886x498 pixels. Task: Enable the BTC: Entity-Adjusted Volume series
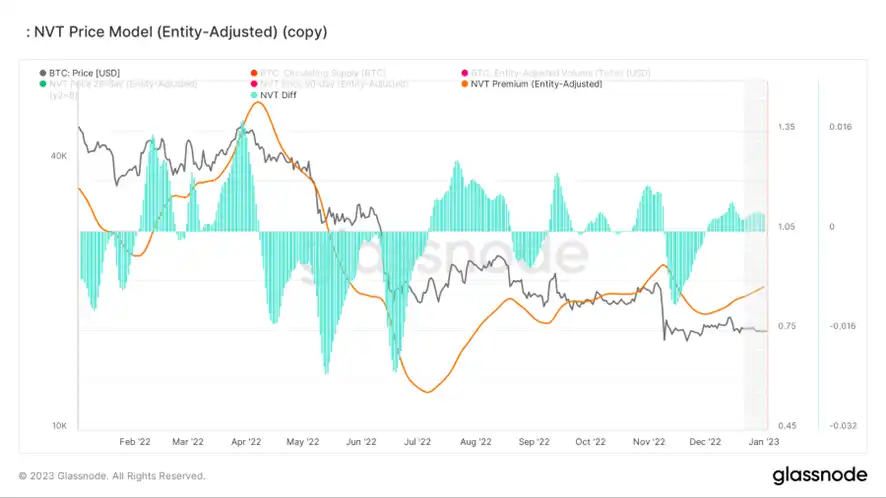pyautogui.click(x=556, y=73)
